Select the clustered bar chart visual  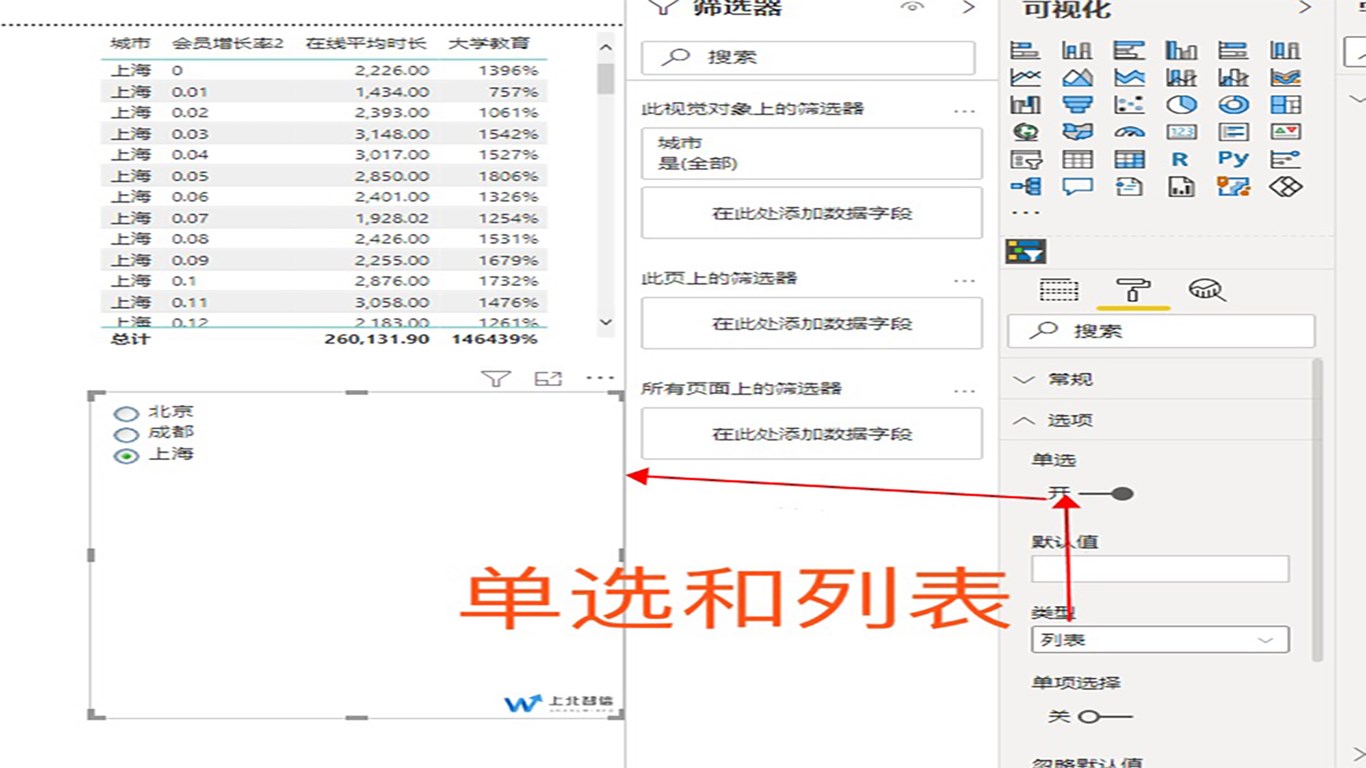[x=1129, y=50]
